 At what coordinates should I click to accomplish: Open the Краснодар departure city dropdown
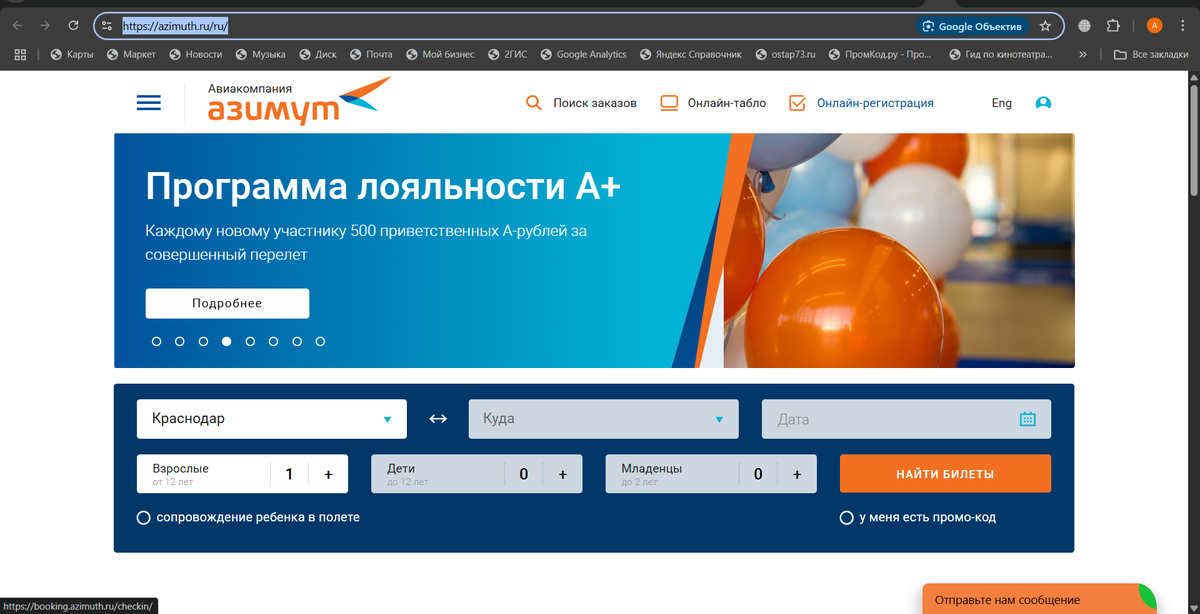(272, 419)
